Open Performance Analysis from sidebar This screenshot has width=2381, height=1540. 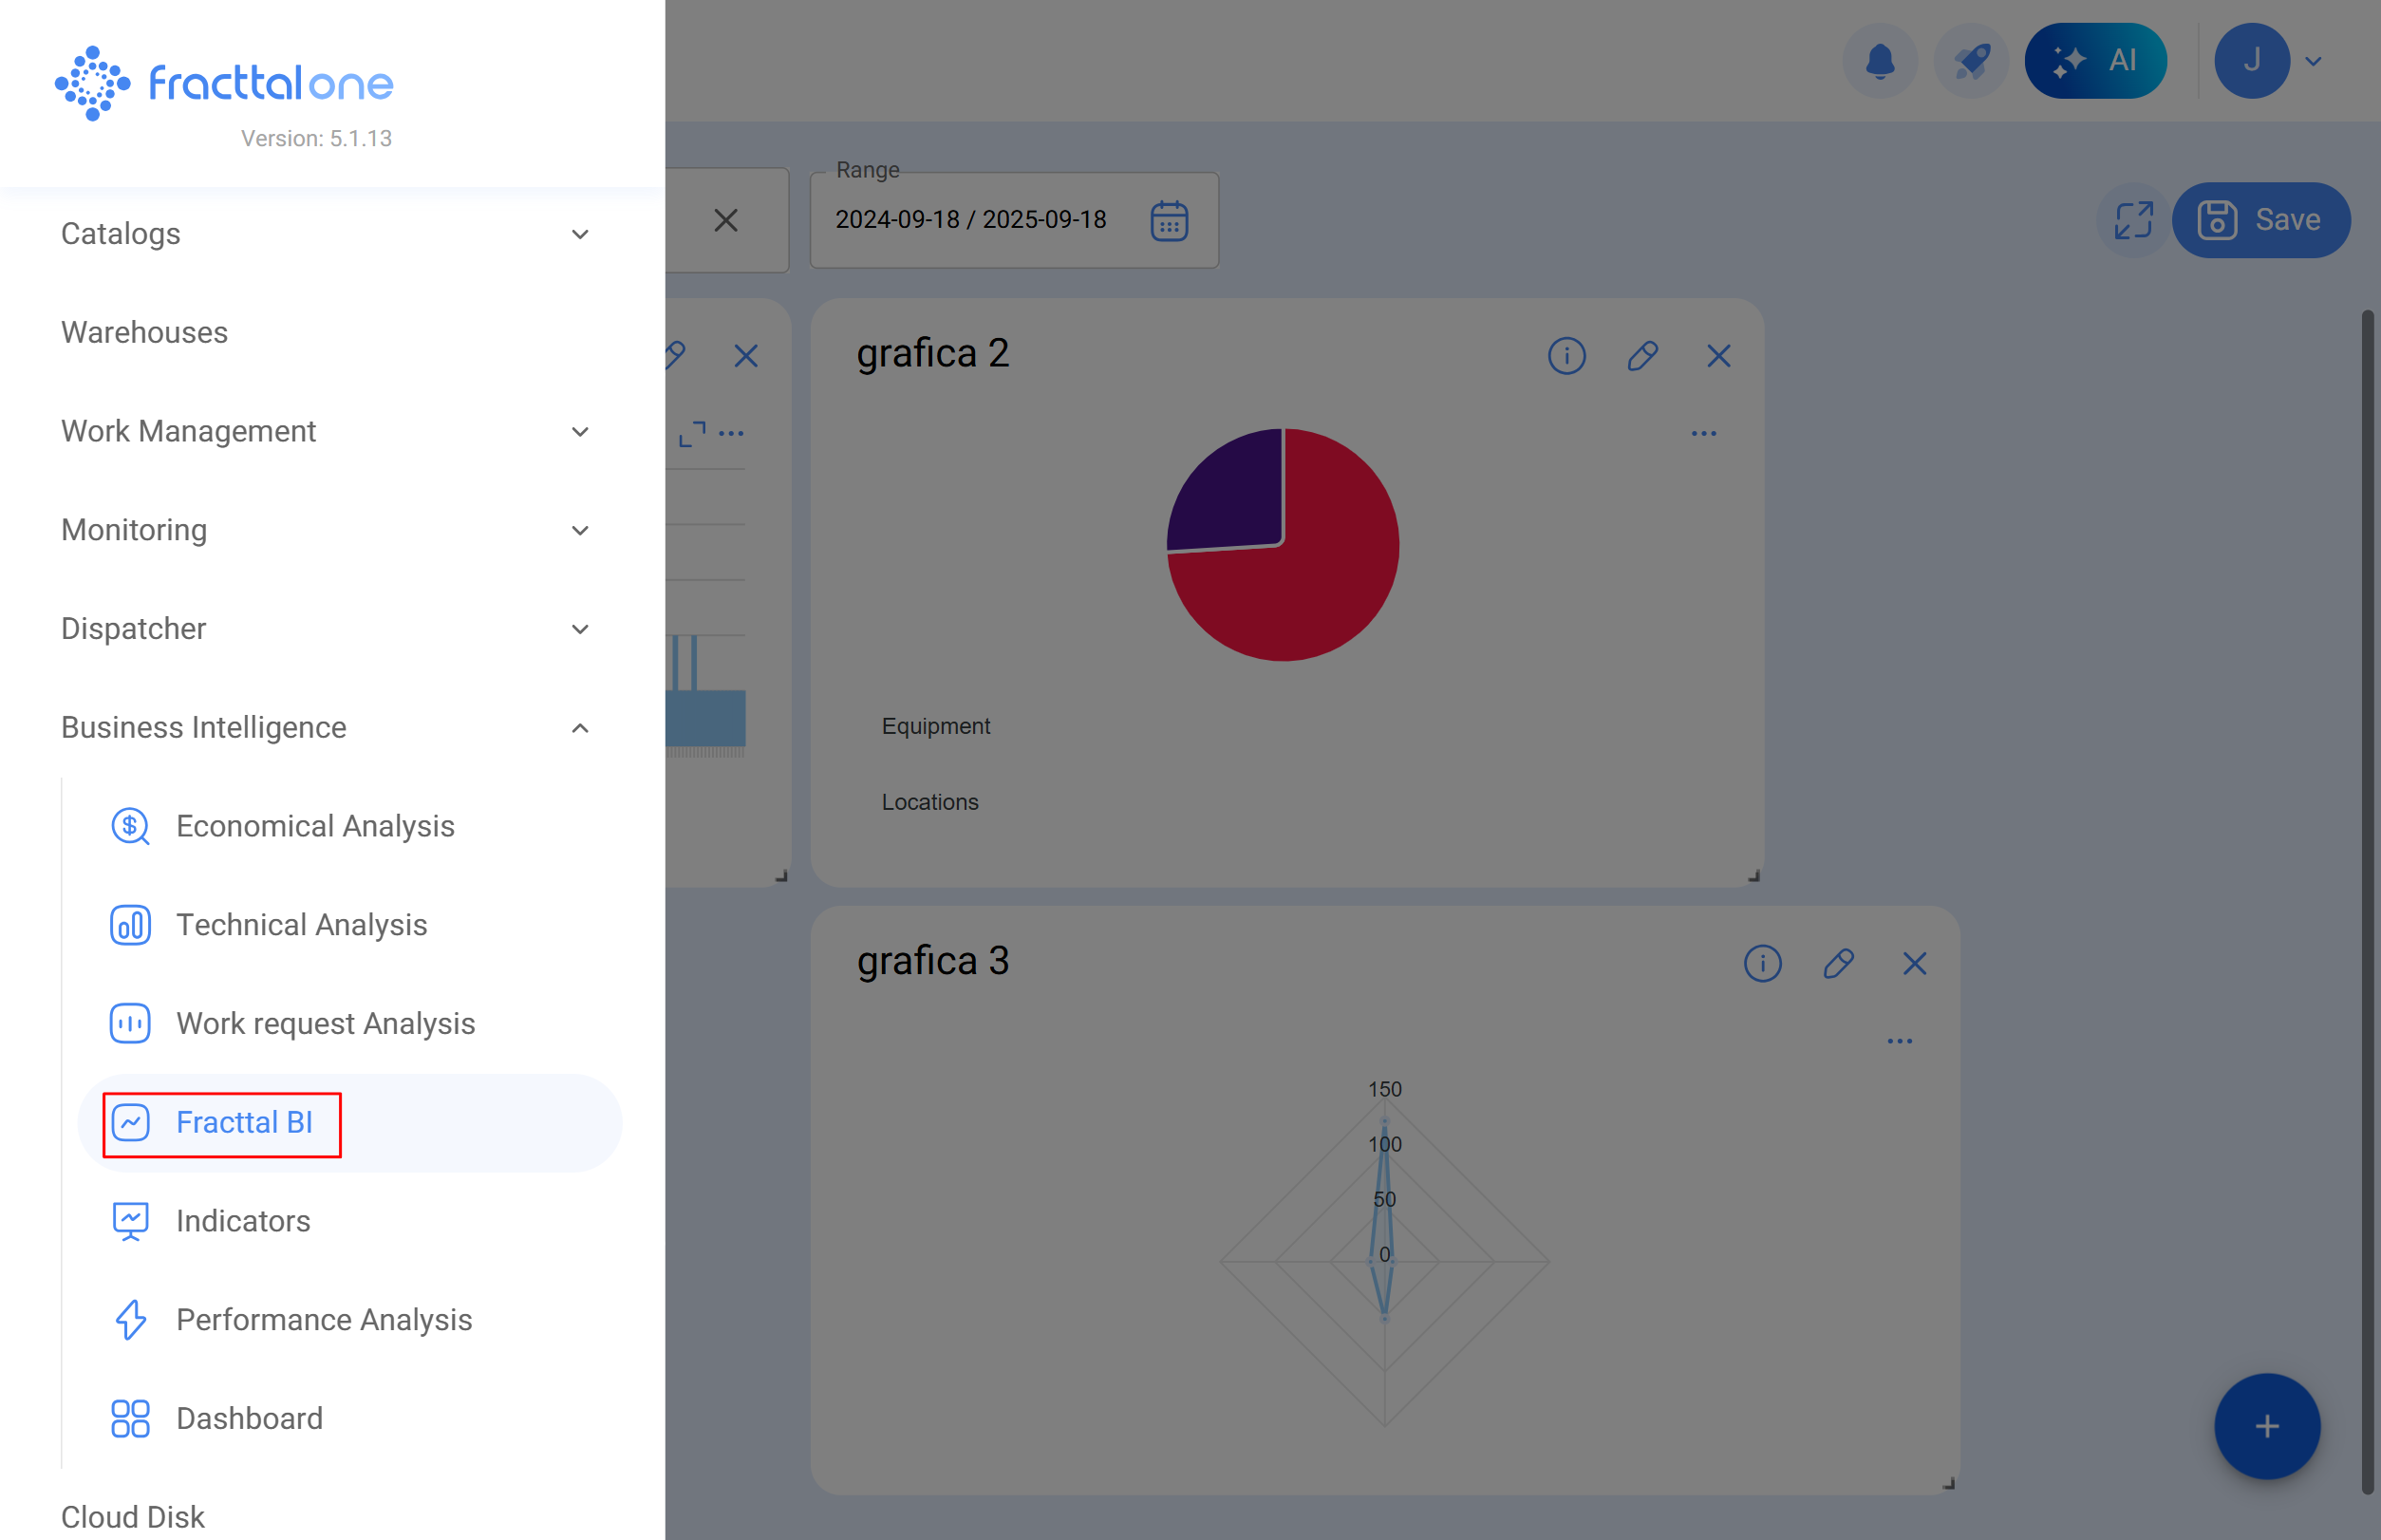coord(323,1320)
